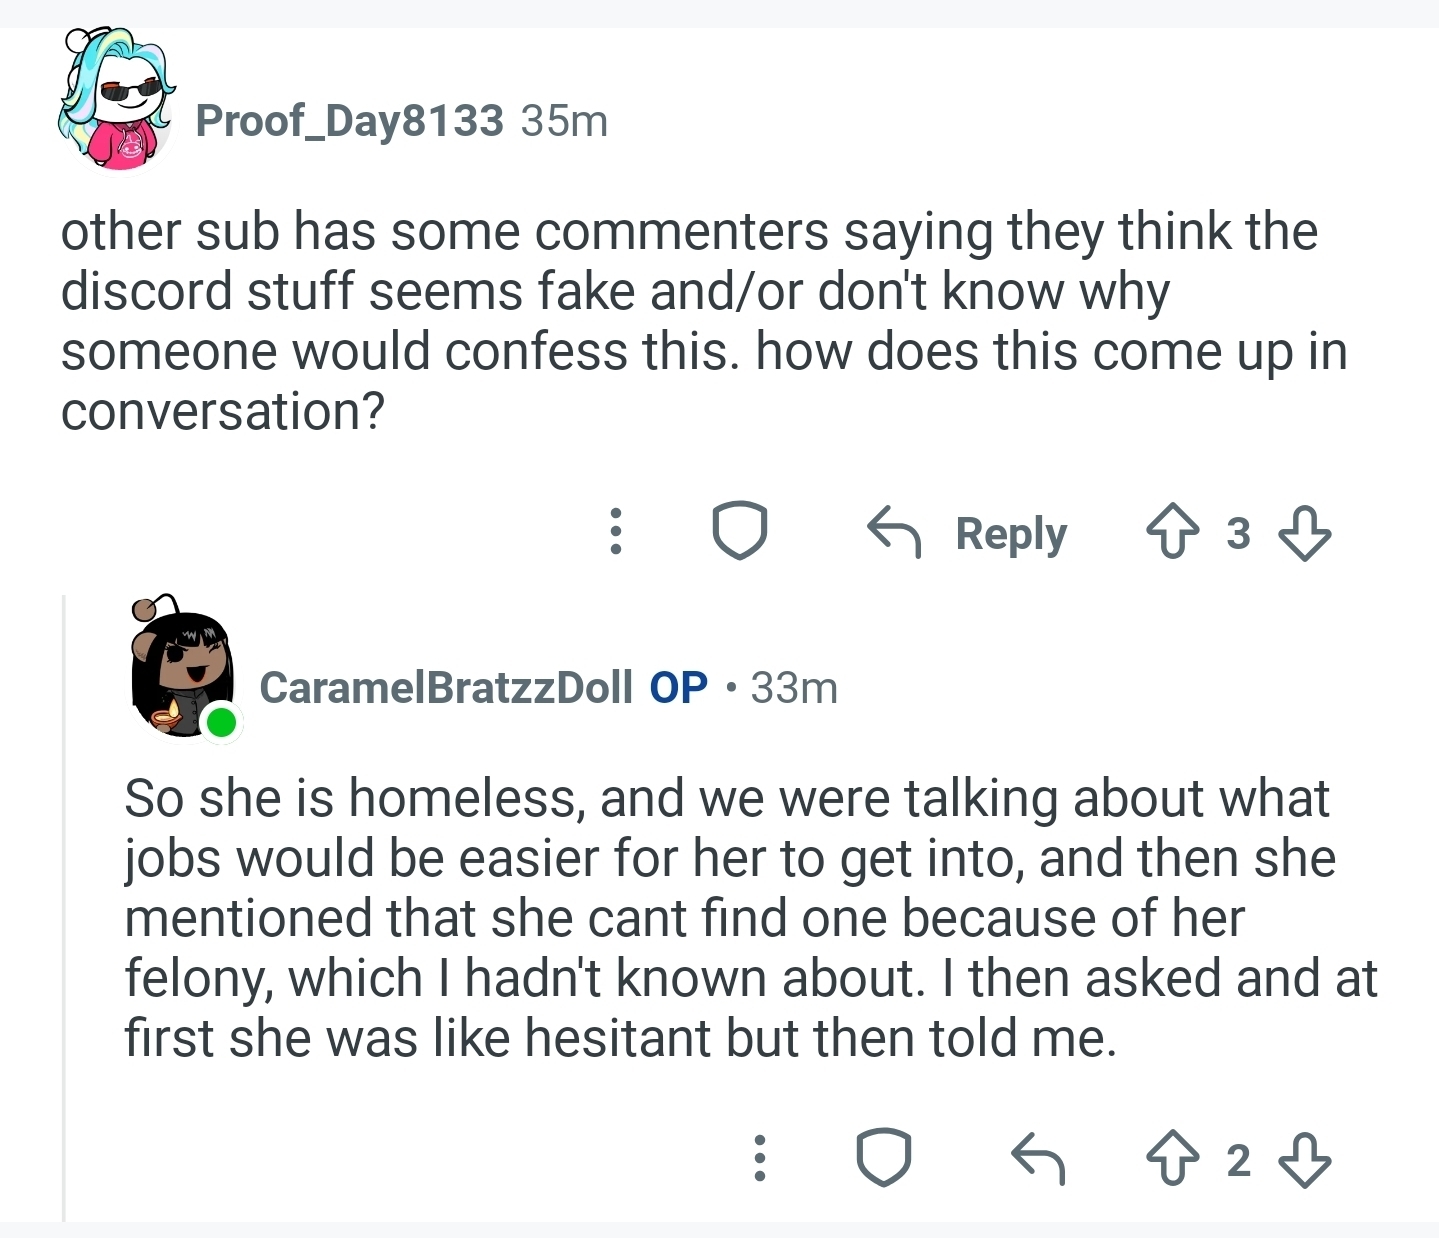This screenshot has width=1439, height=1238.
Task: Upvote CaramelBratzzDoll's reply
Action: click(x=1172, y=1159)
